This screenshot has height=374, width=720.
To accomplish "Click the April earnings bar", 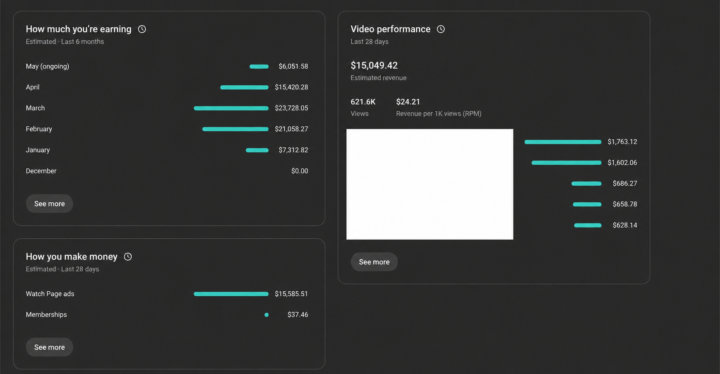I will (244, 87).
